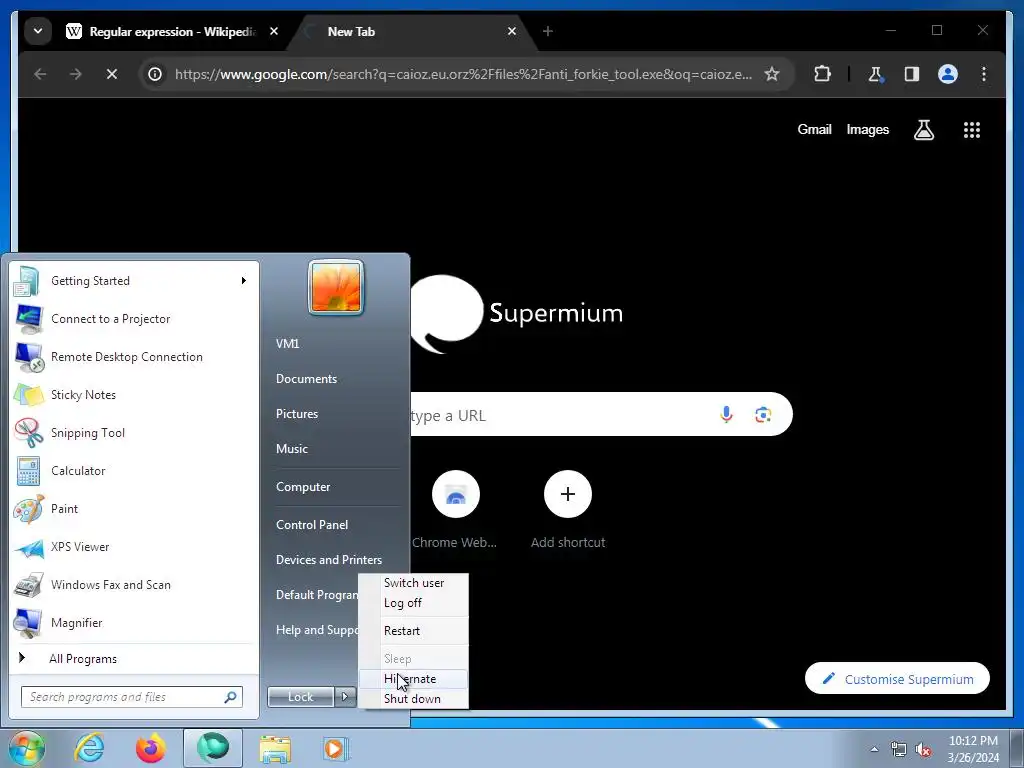Open the Gmail link

point(814,130)
